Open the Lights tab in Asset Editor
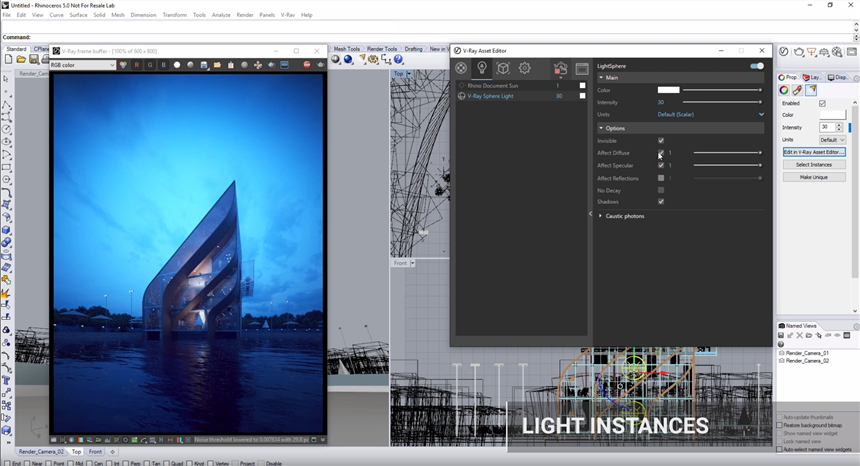 pyautogui.click(x=482, y=68)
